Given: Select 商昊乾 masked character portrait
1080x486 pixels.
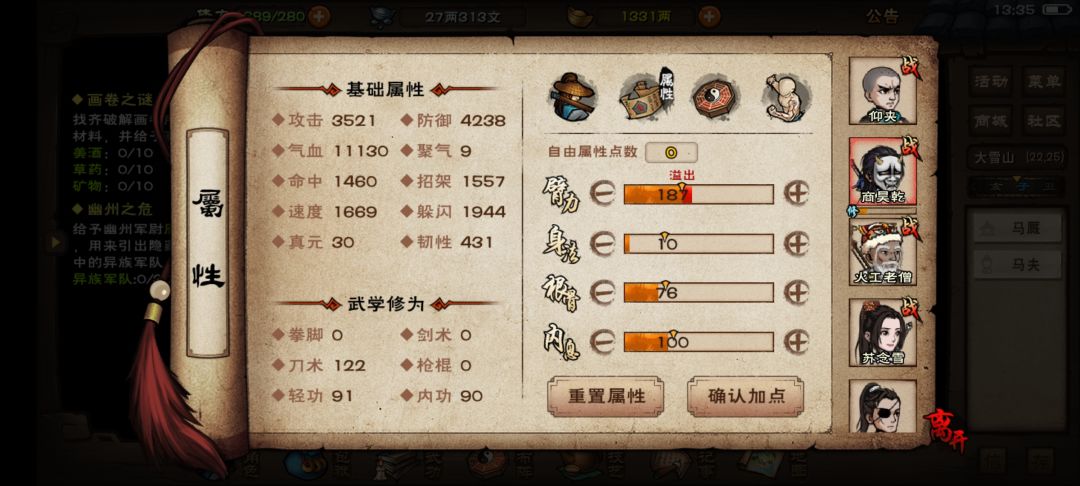Looking at the screenshot, I should pyautogui.click(x=882, y=171).
